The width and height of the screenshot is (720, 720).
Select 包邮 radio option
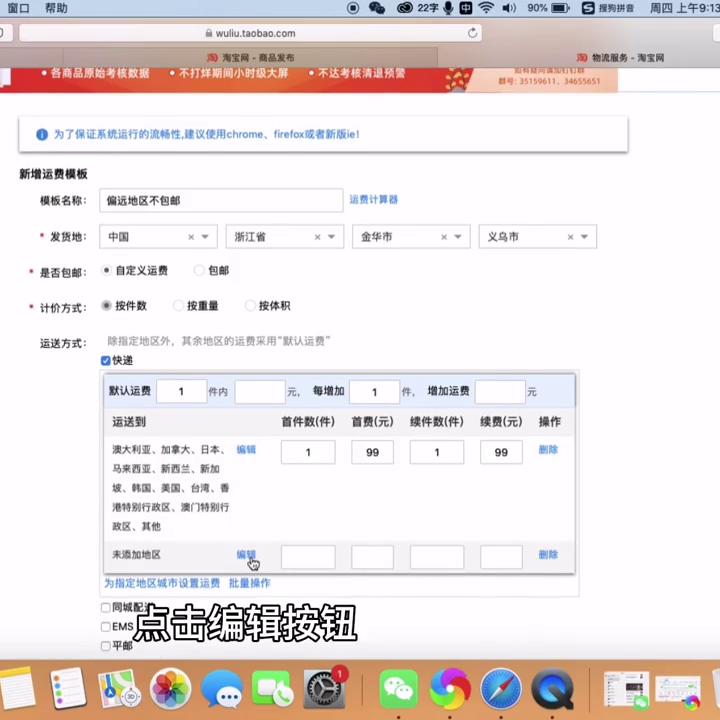[x=199, y=270]
